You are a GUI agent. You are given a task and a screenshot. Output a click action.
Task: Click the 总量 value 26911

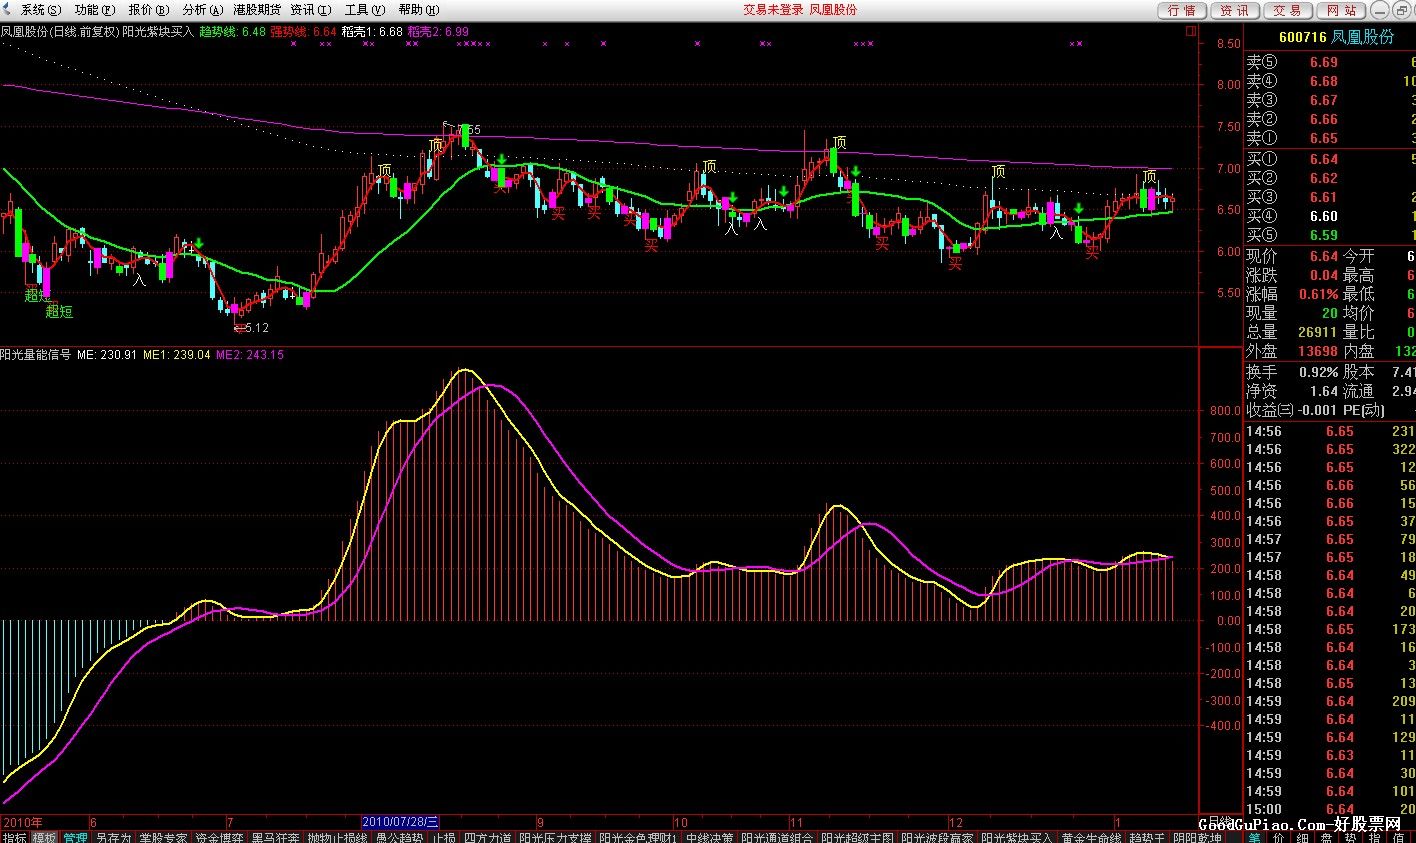coord(1317,332)
